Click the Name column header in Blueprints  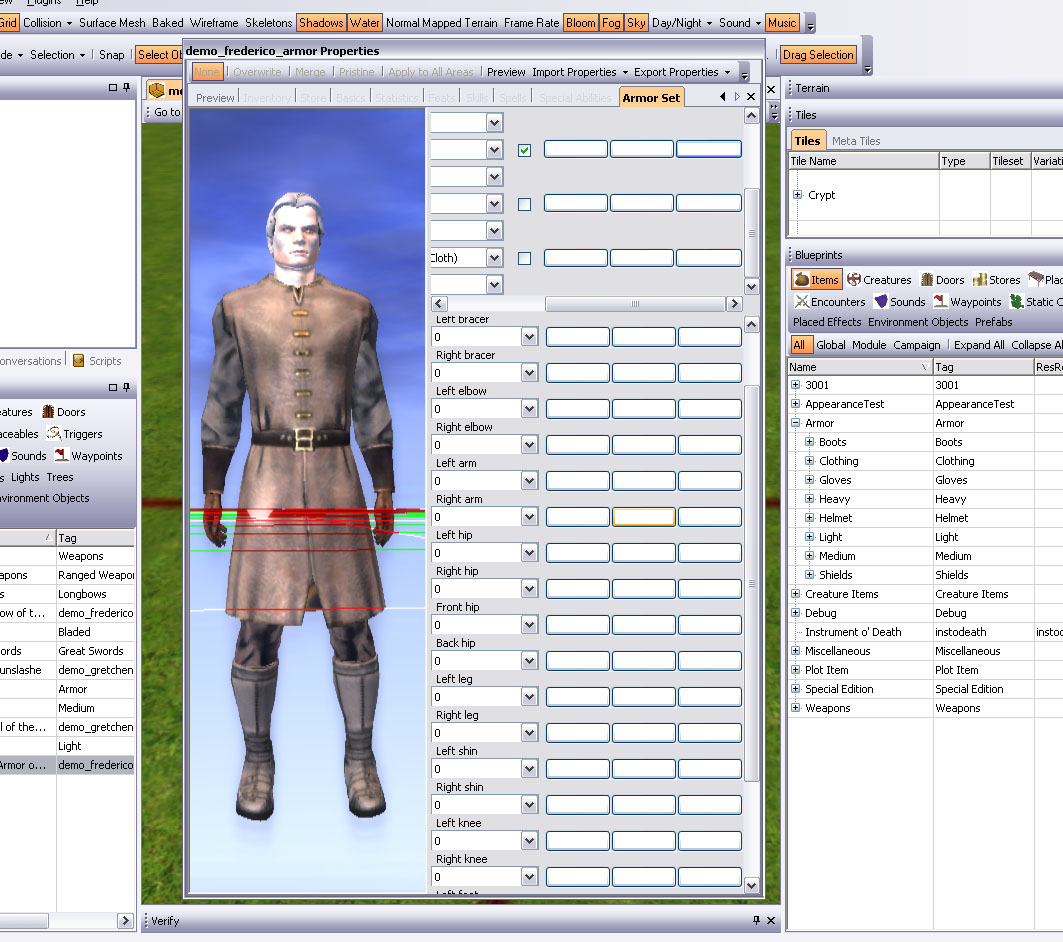click(860, 367)
